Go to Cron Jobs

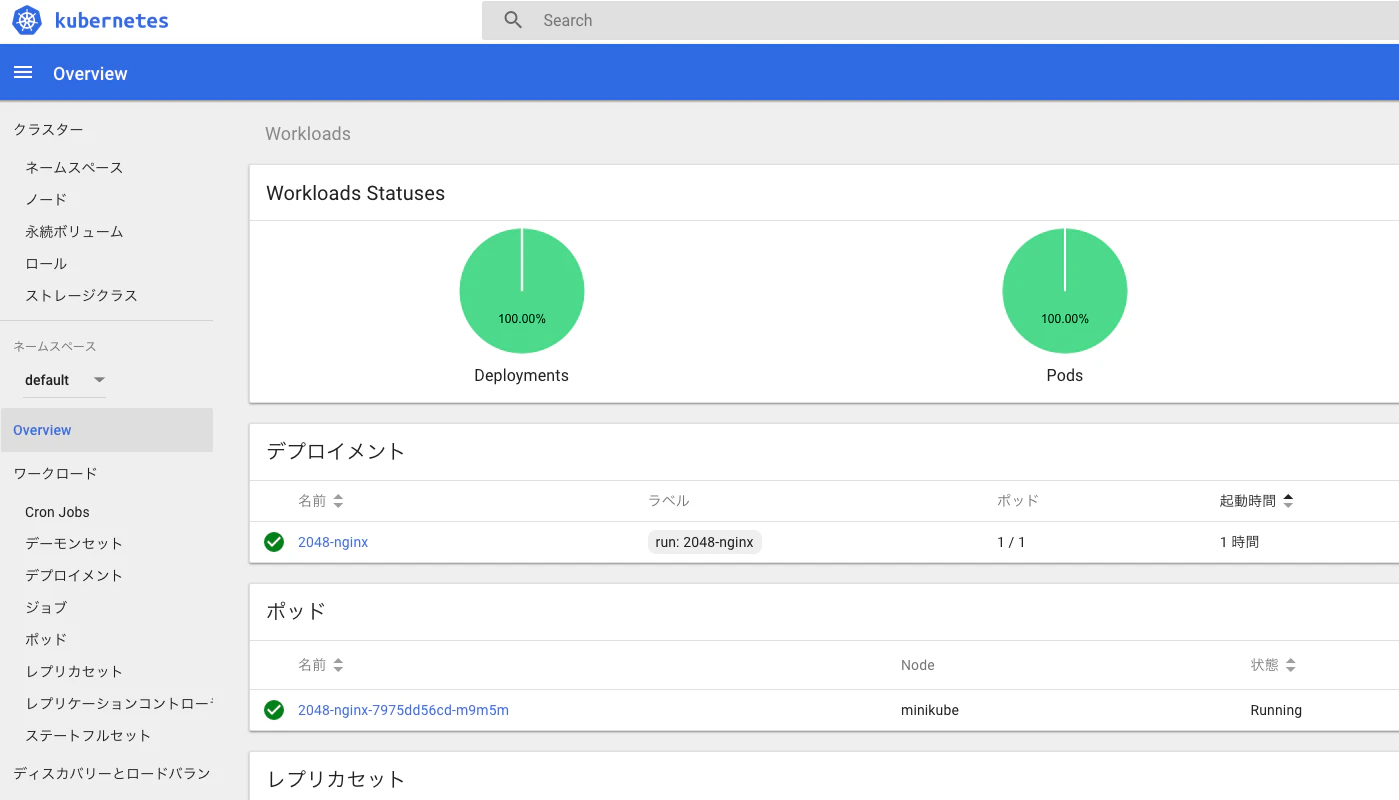click(57, 512)
